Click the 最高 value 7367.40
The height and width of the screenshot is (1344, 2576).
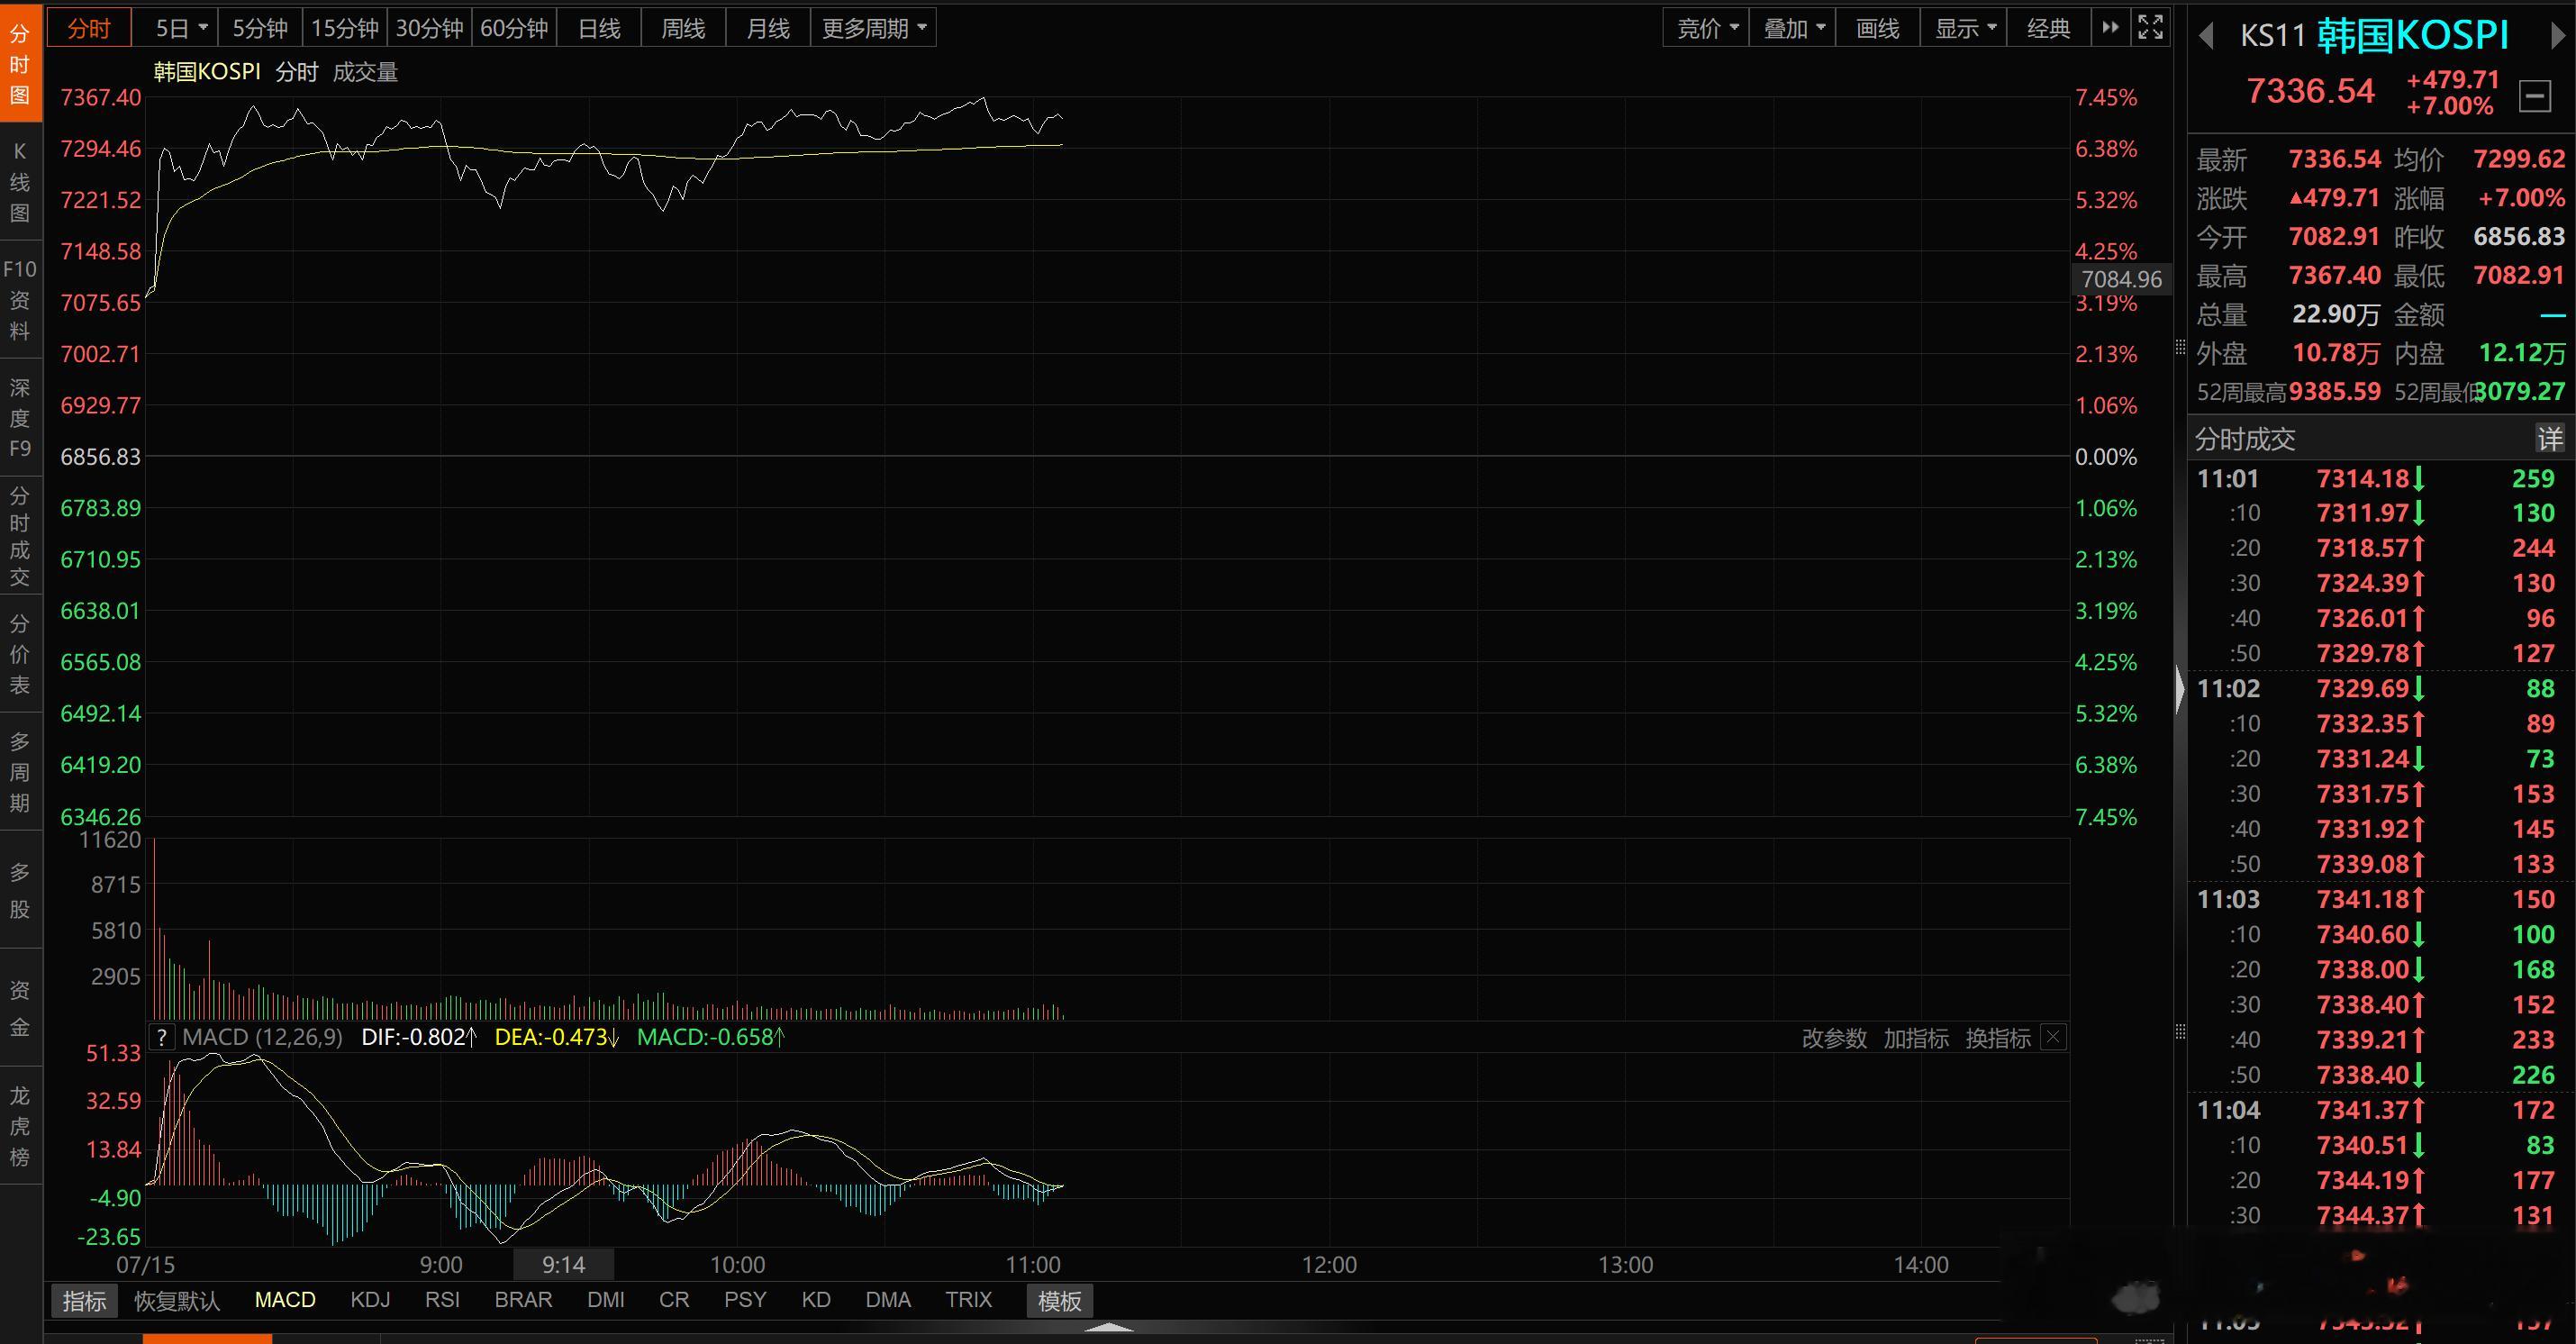click(2335, 275)
